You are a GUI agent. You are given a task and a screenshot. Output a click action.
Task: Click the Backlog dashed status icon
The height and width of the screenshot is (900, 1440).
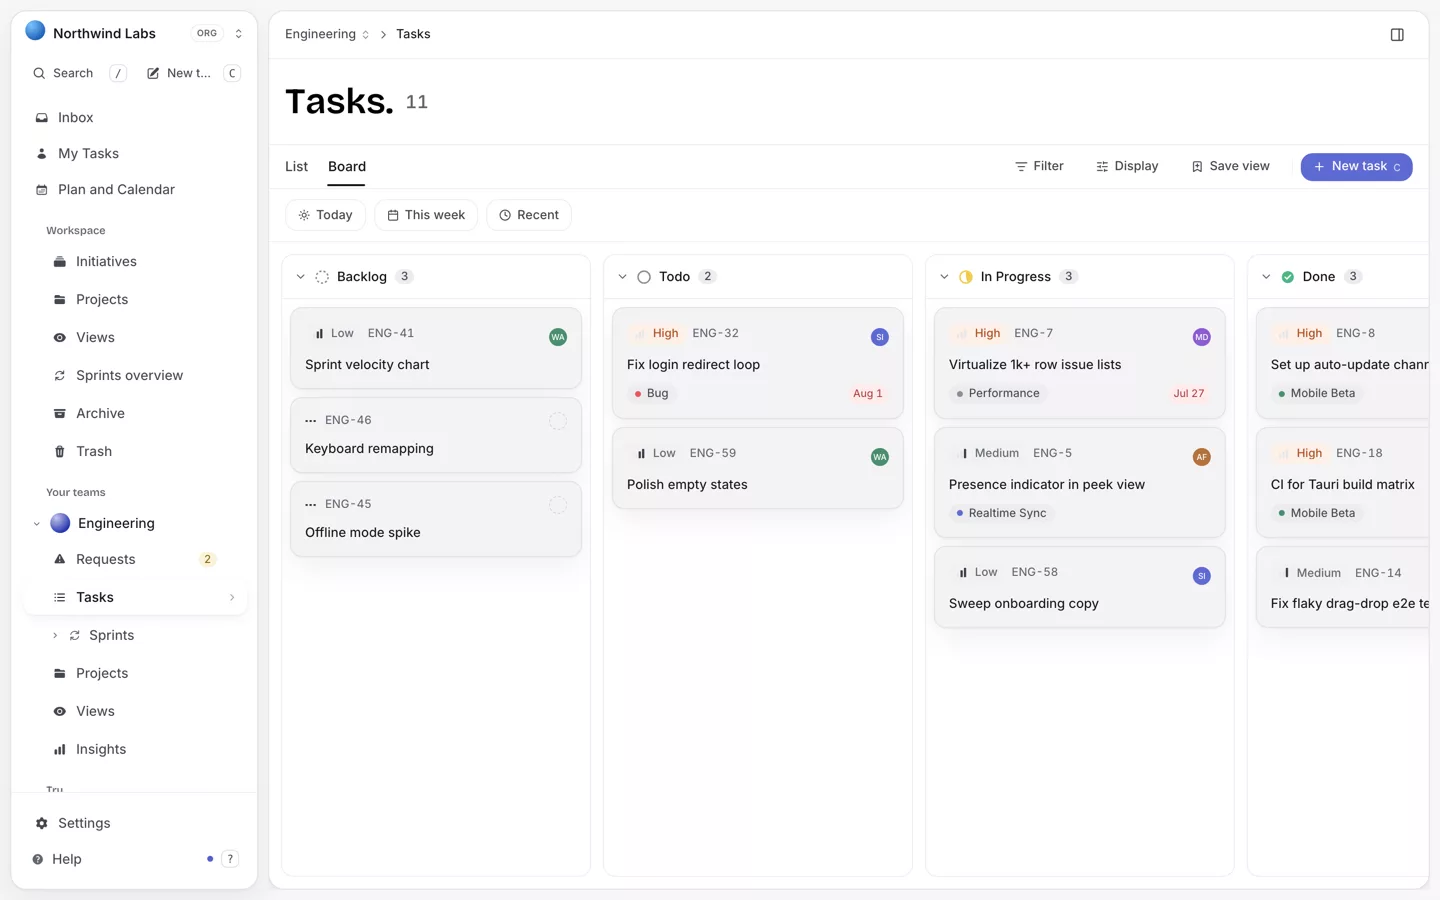click(x=322, y=278)
